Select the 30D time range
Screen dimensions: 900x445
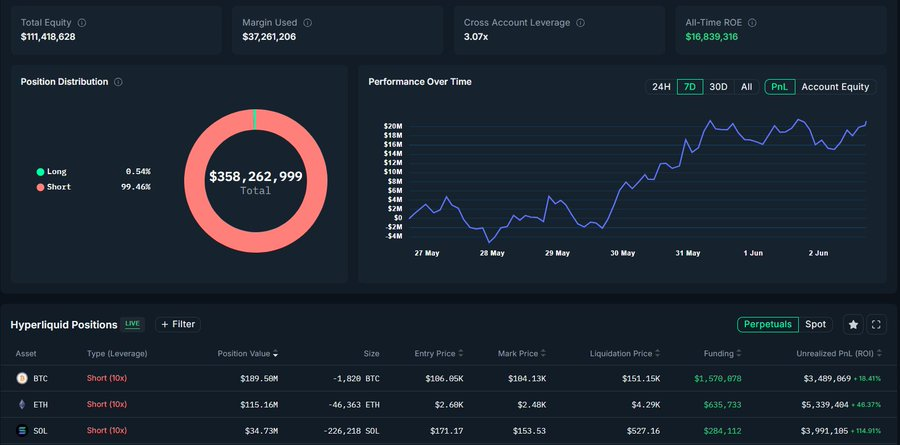click(x=718, y=87)
